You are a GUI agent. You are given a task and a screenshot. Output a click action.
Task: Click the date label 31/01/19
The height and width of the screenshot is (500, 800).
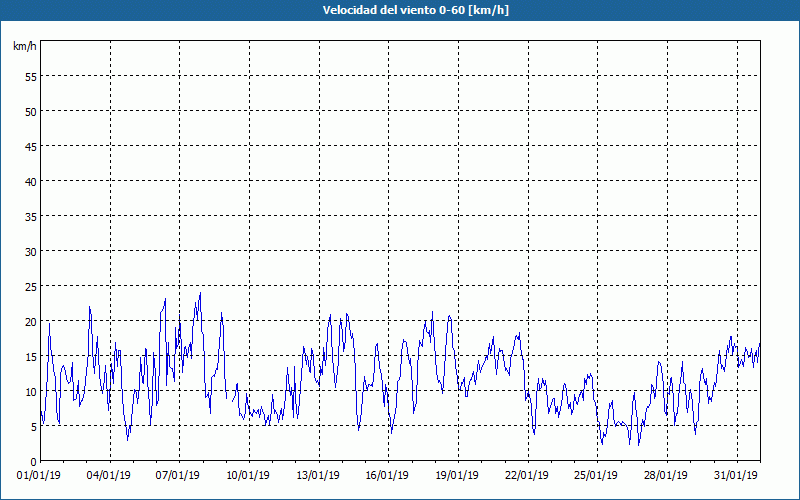tap(735, 476)
